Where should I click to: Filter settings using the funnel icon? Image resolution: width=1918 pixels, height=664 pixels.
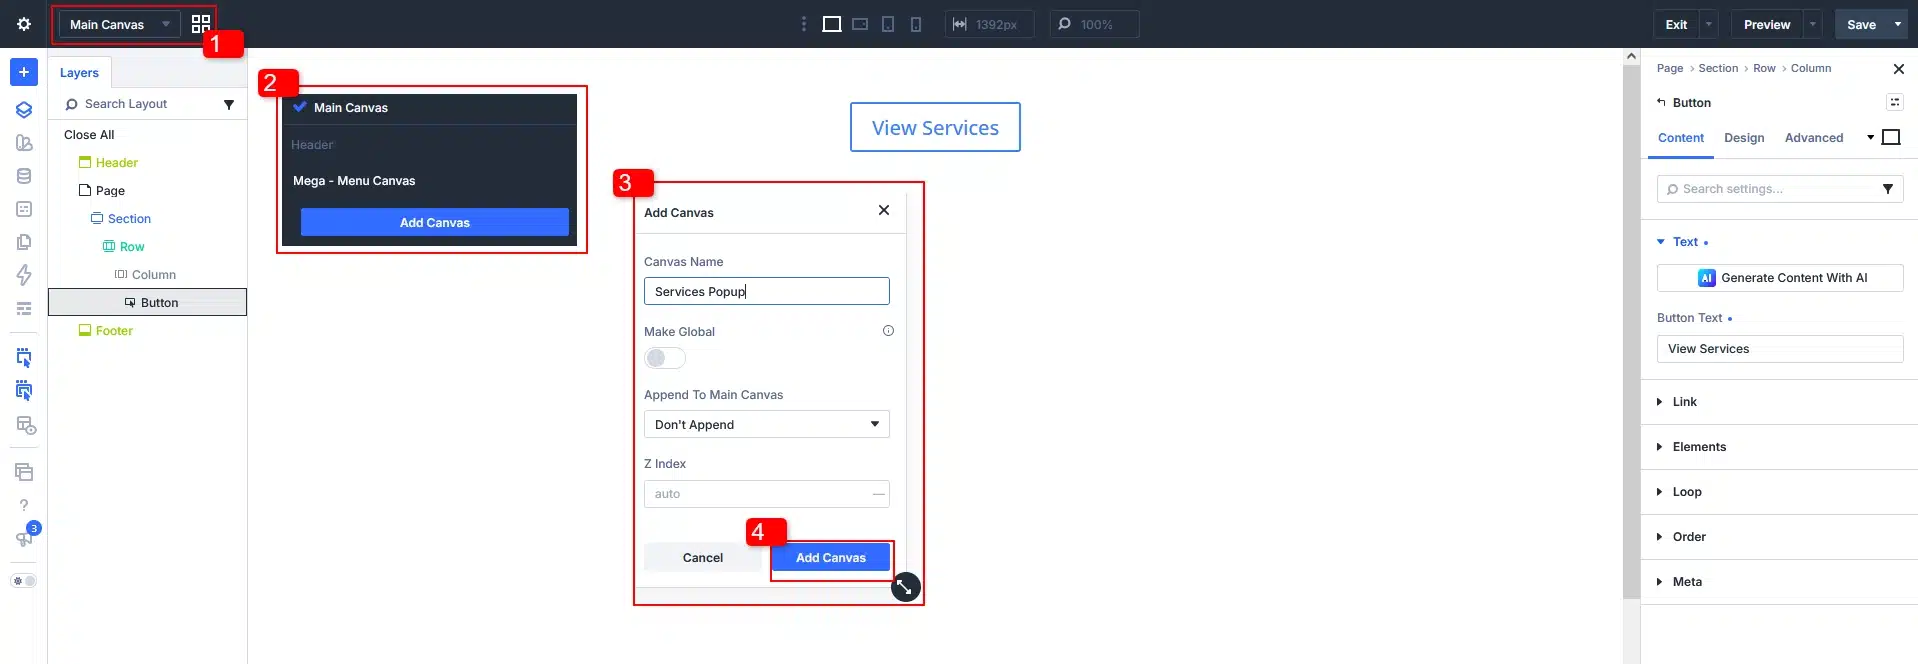point(1888,189)
